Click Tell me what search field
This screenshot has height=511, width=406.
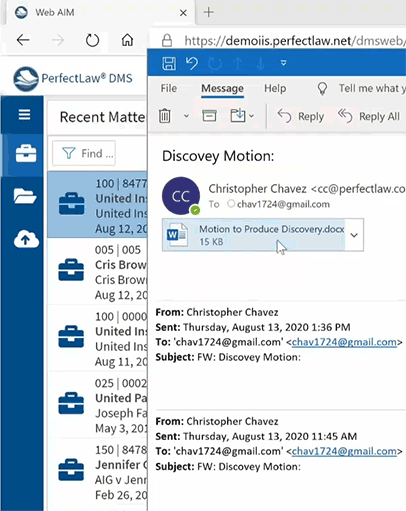click(x=372, y=88)
